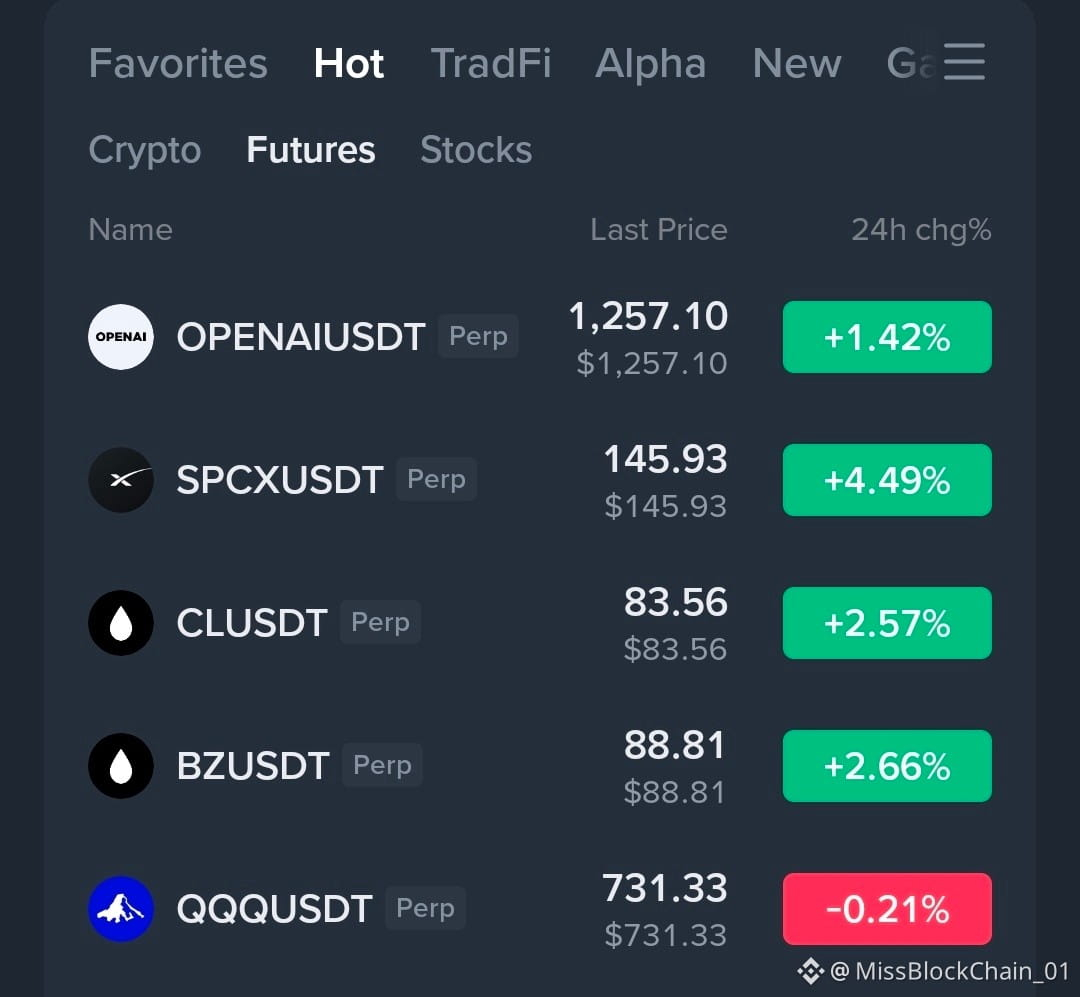Tap the OPENAI coin logo icon
Viewport: 1080px width, 997px height.
point(121,337)
